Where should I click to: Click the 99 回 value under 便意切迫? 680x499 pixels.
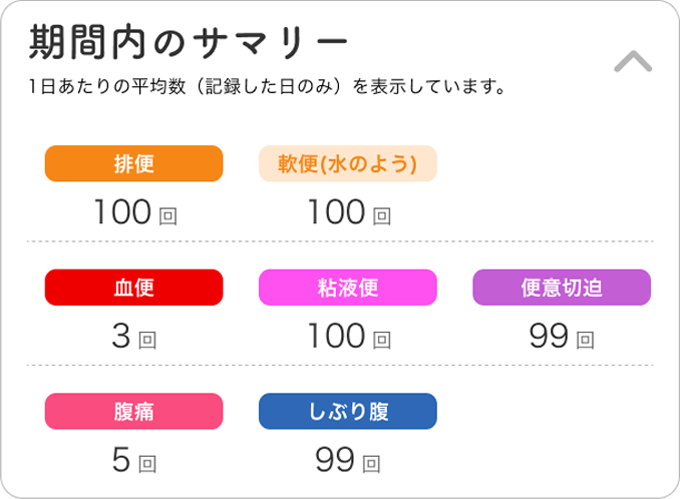[562, 336]
